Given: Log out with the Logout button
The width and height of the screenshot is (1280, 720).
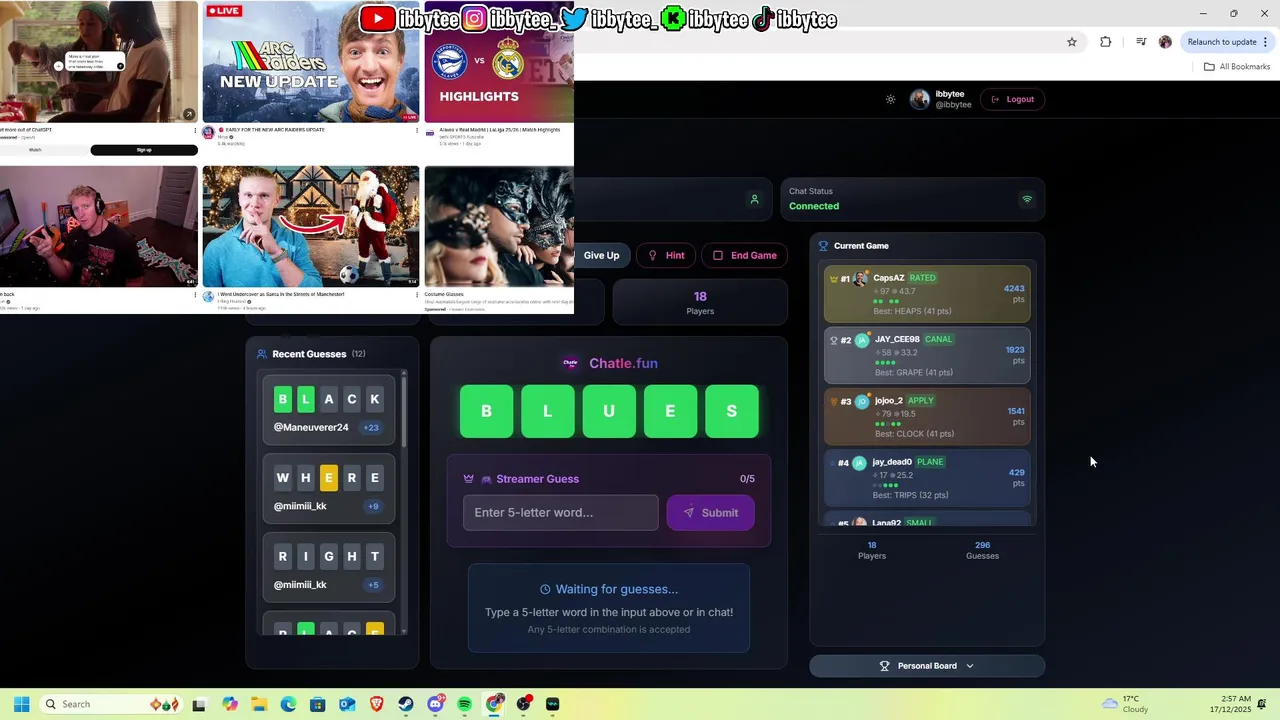Looking at the screenshot, I should pos(1012,99).
